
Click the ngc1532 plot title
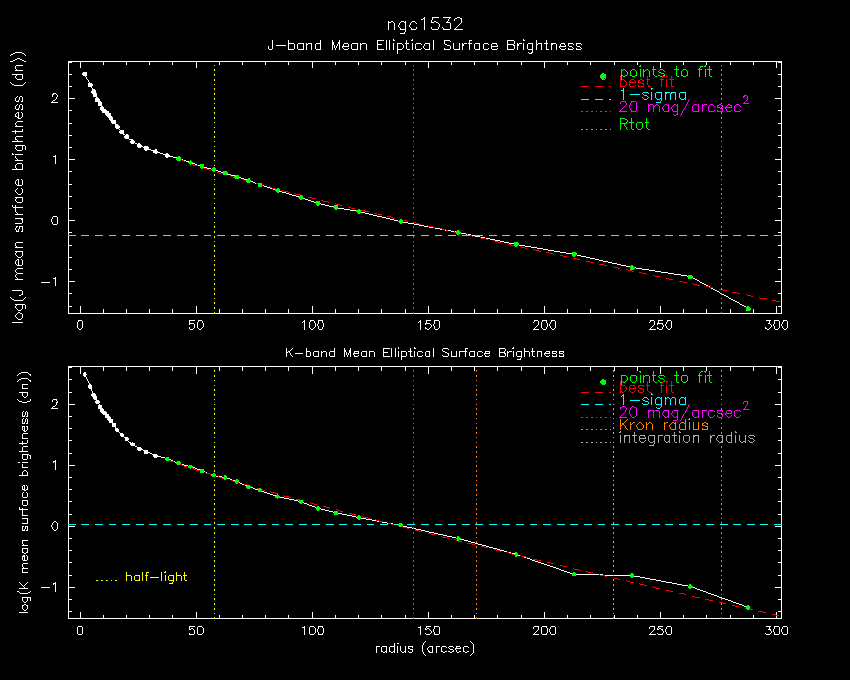(x=425, y=23)
